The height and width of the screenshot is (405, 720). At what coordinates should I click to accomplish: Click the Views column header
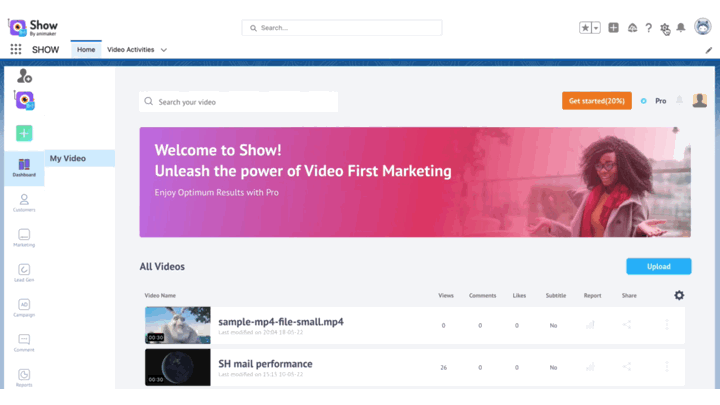(445, 295)
